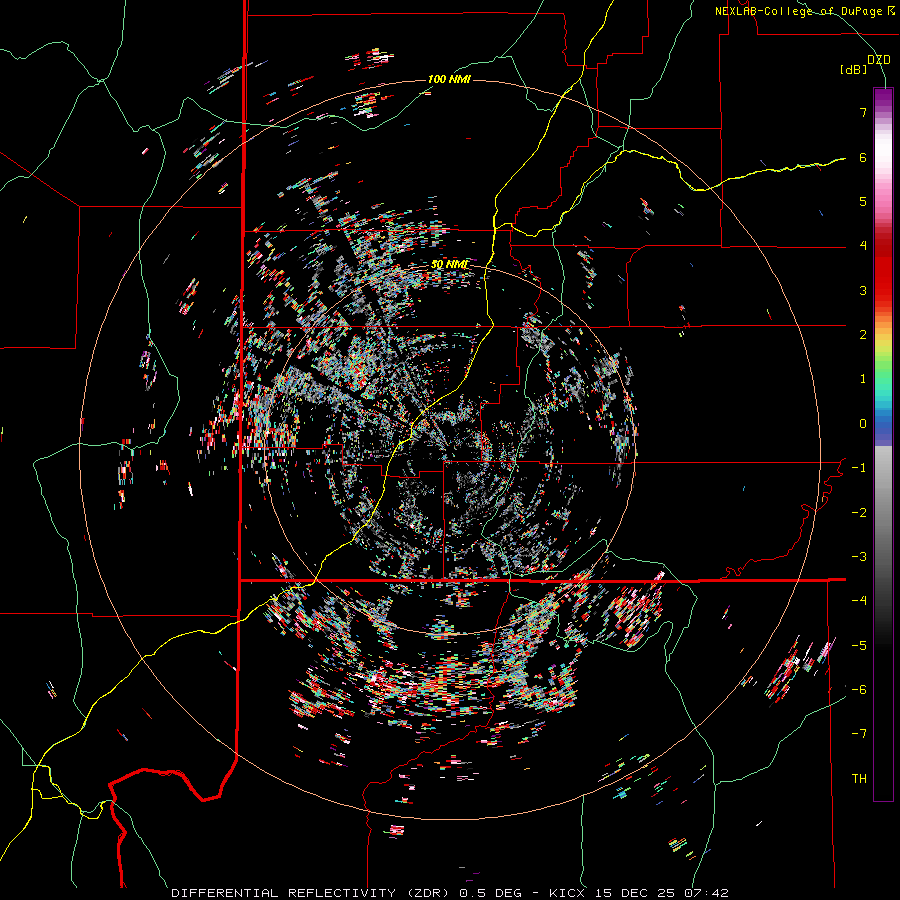
Task: Click the -2 value on the legend
Action: (x=859, y=513)
